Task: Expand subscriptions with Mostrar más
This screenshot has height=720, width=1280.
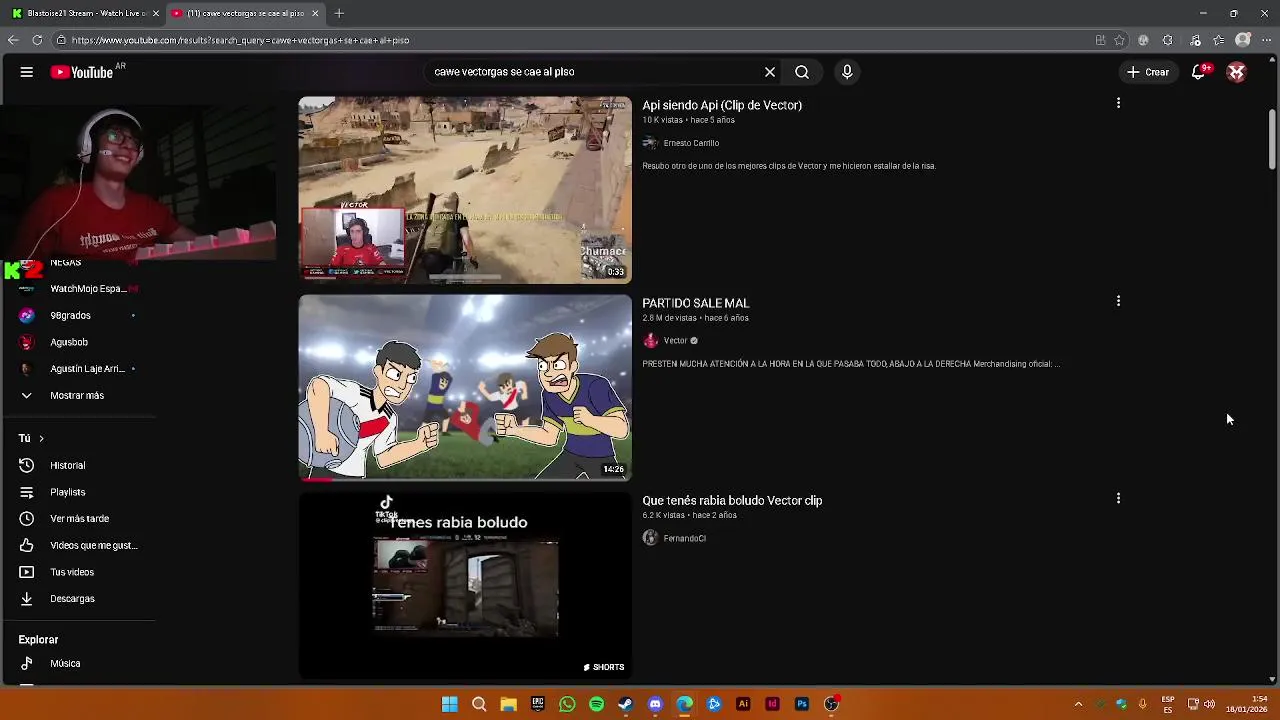Action: pyautogui.click(x=78, y=395)
